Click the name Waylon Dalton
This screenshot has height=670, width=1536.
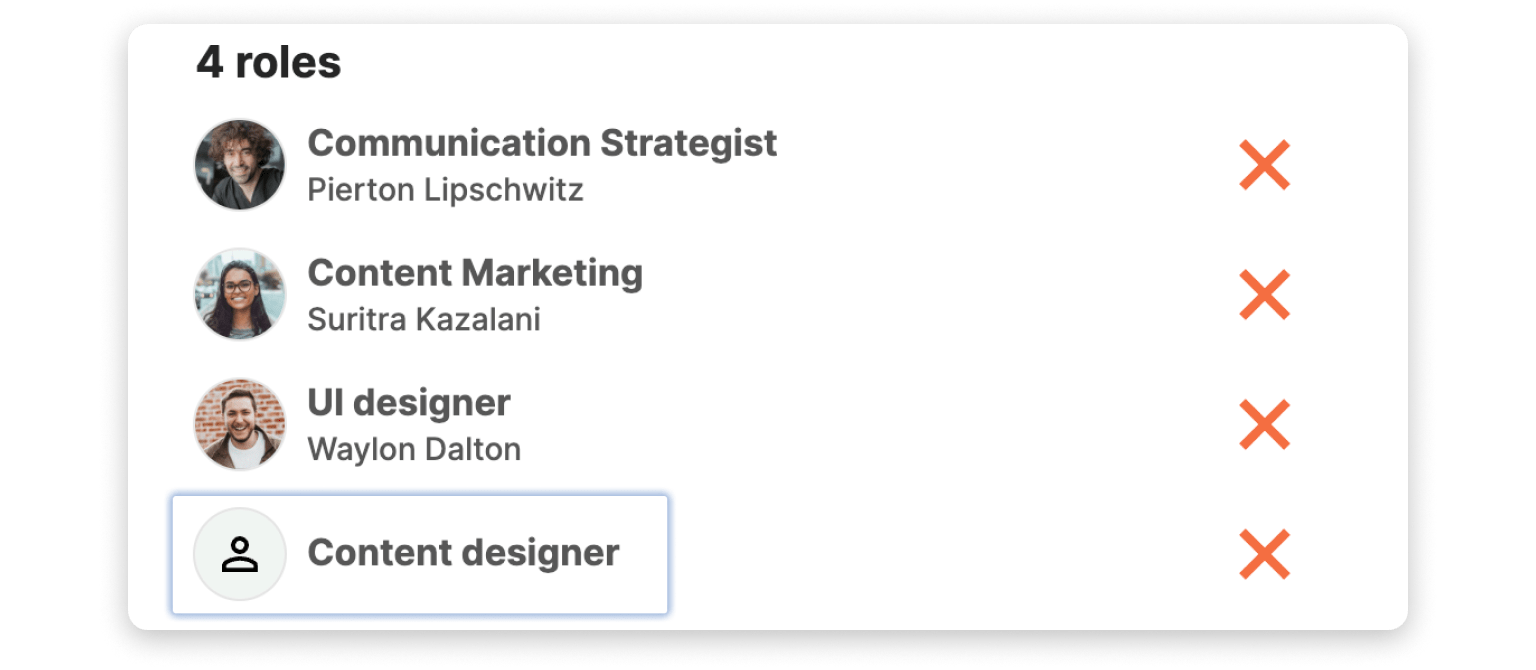click(x=414, y=450)
